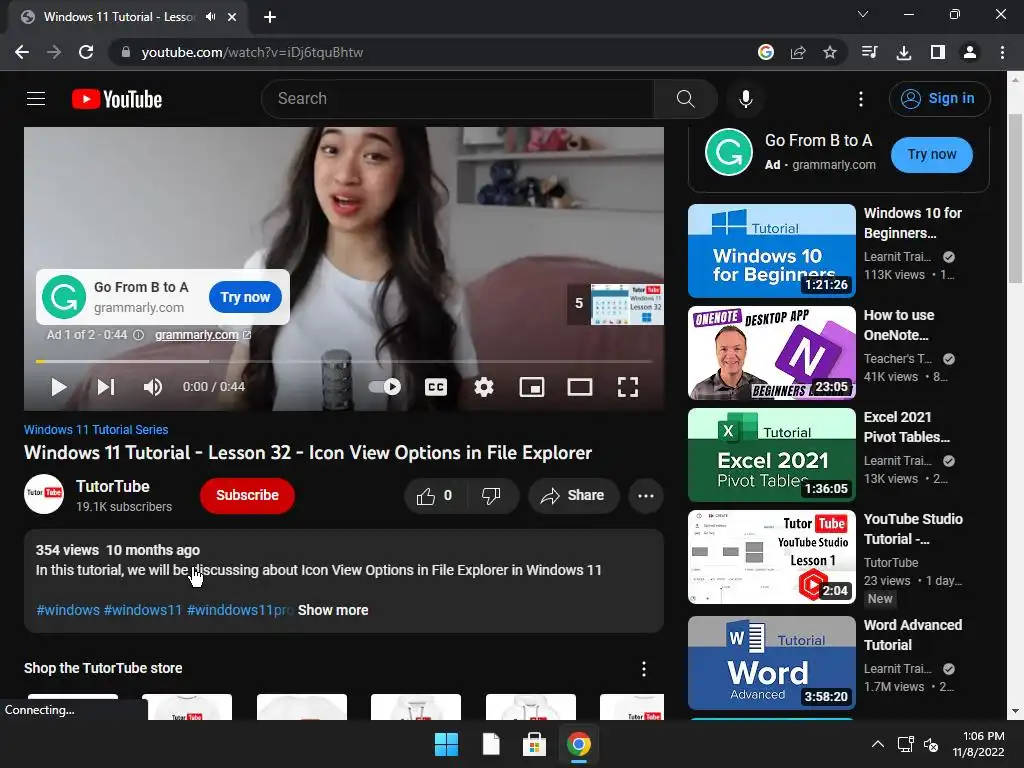Viewport: 1024px width, 768px height.
Task: Open Windows 10 for Beginners video thumbnail
Action: tap(771, 251)
